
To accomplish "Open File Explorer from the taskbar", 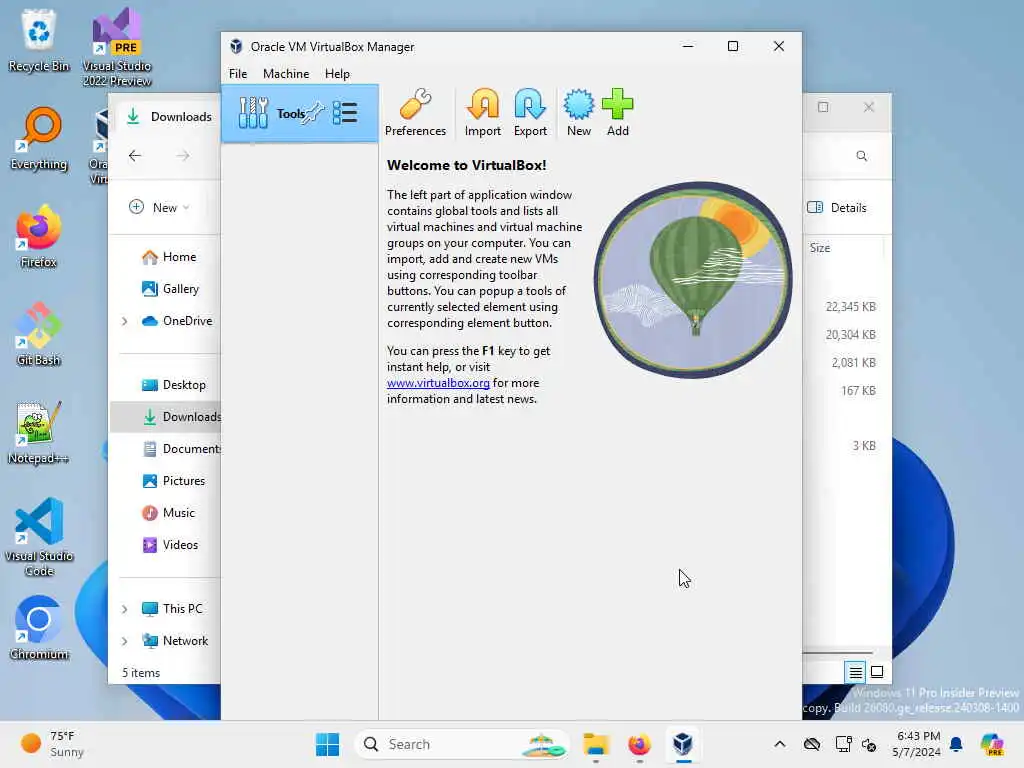I will pos(596,744).
